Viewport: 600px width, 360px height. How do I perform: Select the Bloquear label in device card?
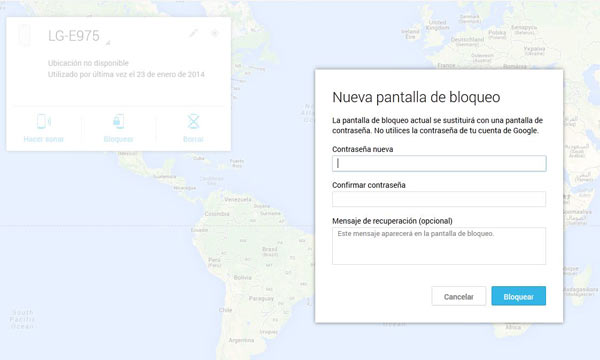pos(118,139)
